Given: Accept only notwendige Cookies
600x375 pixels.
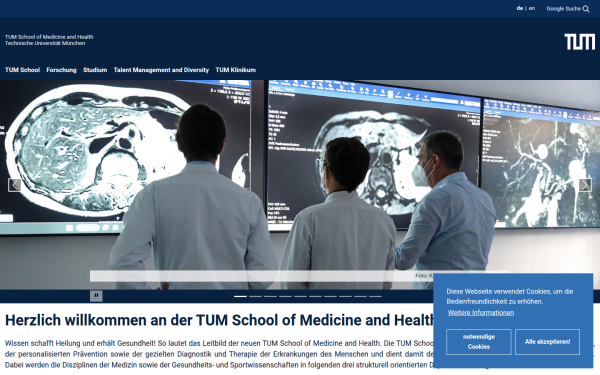Looking at the screenshot, I should click(479, 342).
